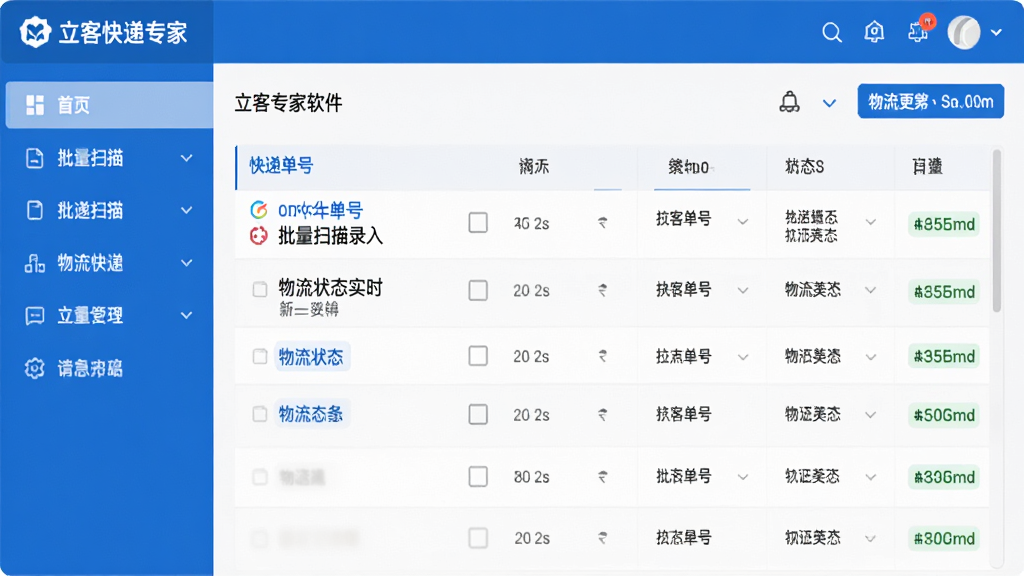The image size is (1024, 576).
Task: Click the red icon beside 批量扫描录入
Action: click(259, 235)
